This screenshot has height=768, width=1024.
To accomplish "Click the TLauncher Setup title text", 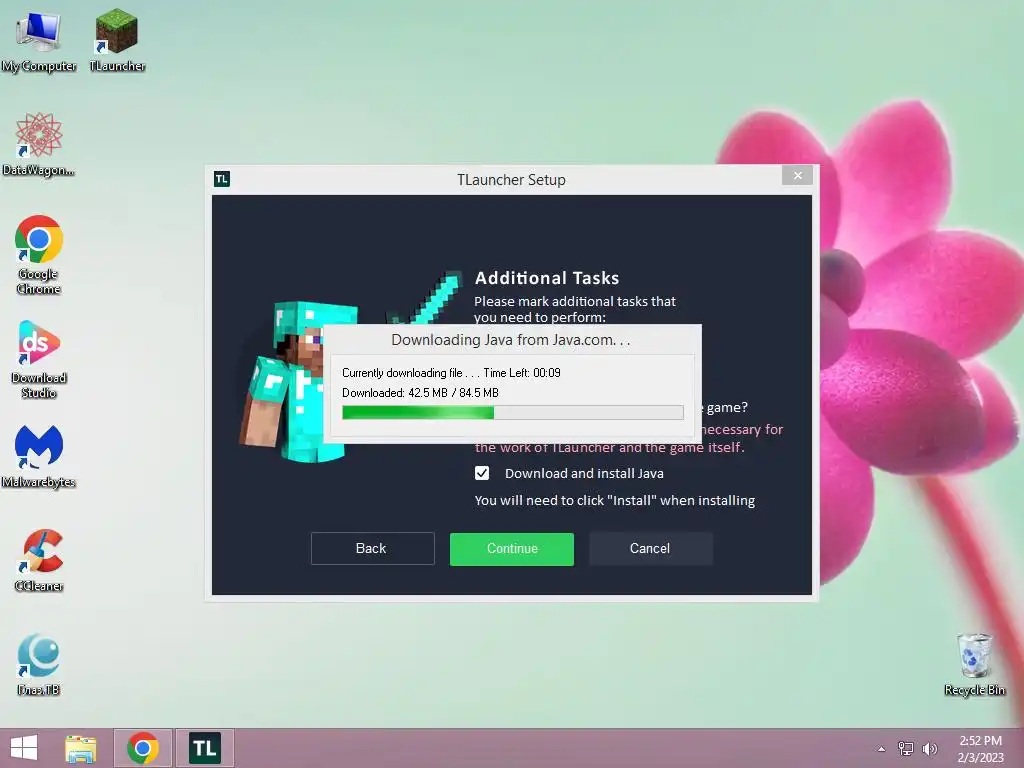I will (511, 180).
